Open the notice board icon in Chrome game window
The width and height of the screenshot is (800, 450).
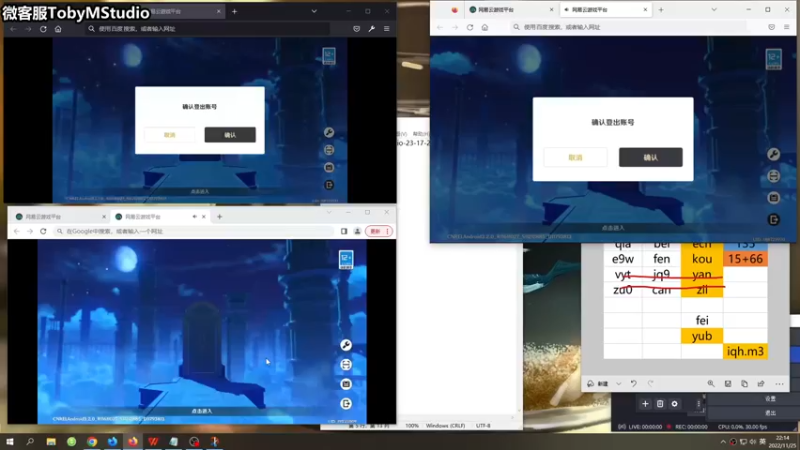click(x=346, y=384)
